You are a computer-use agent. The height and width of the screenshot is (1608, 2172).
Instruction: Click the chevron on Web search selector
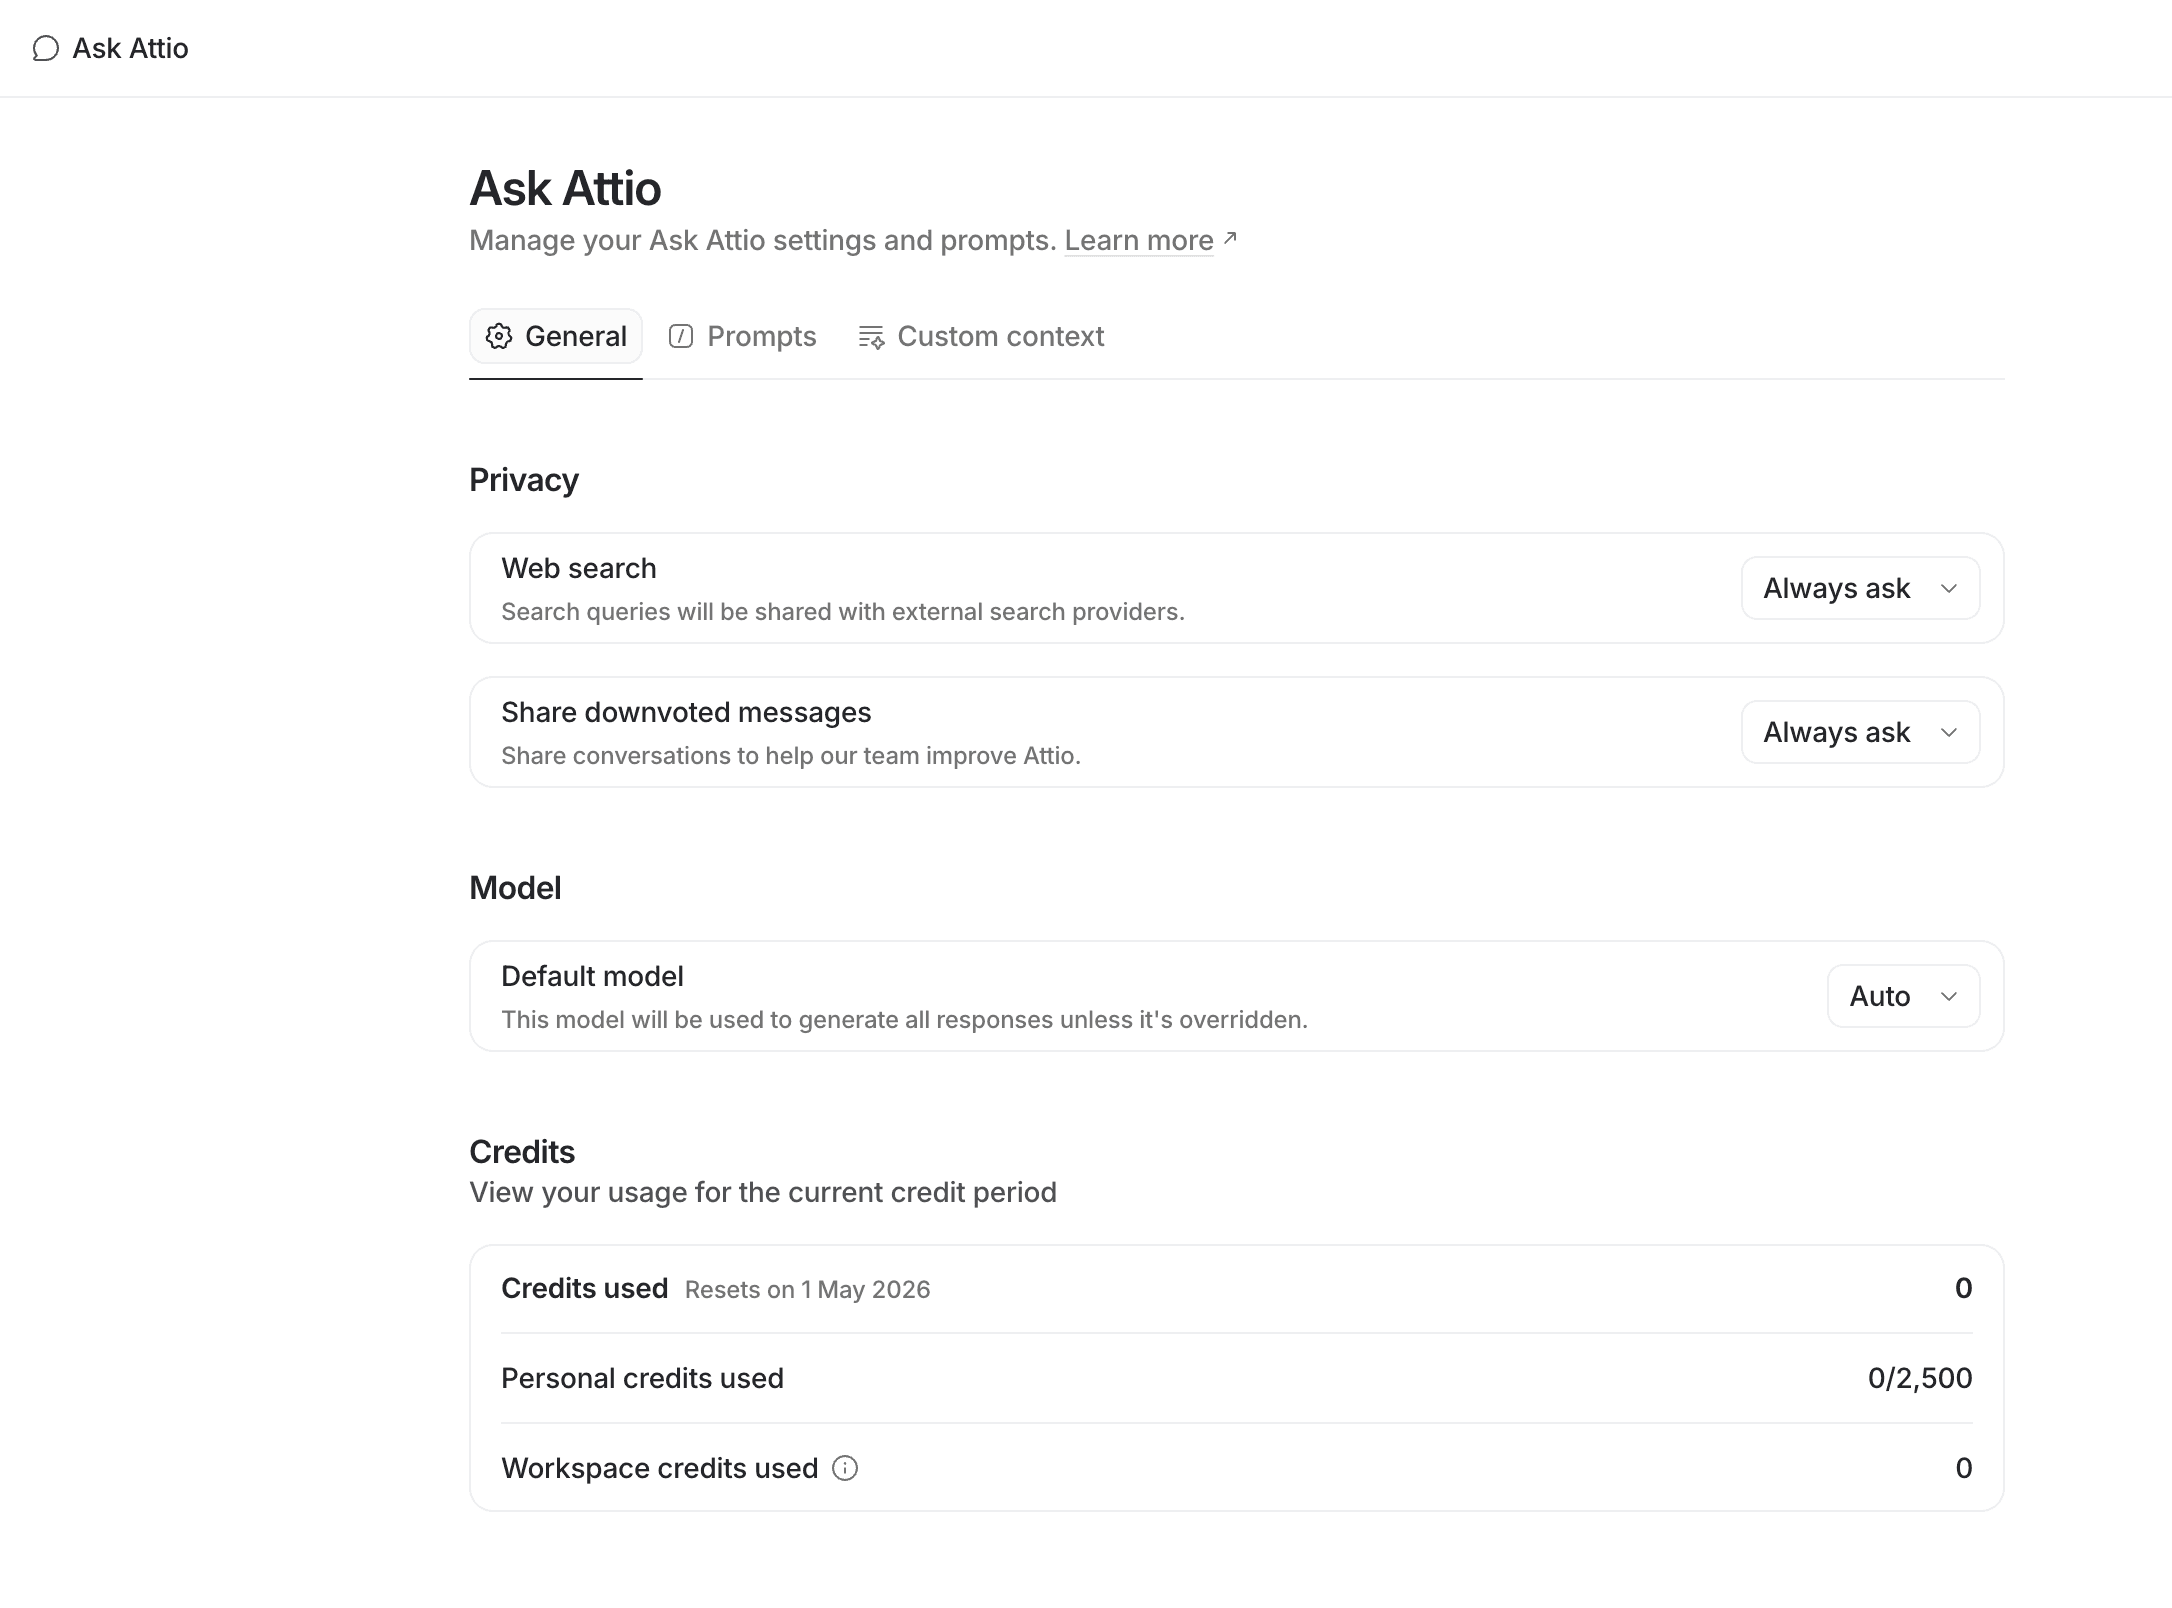click(x=1948, y=588)
